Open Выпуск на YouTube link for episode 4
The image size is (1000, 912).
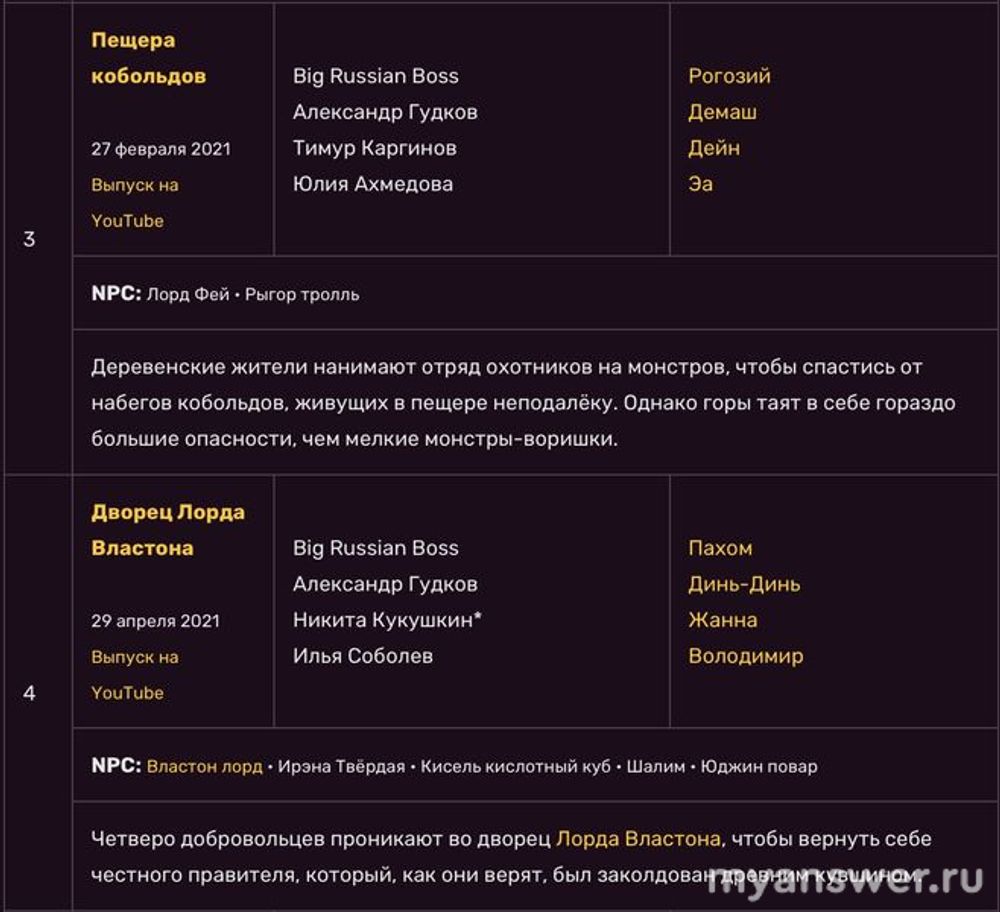(x=134, y=675)
